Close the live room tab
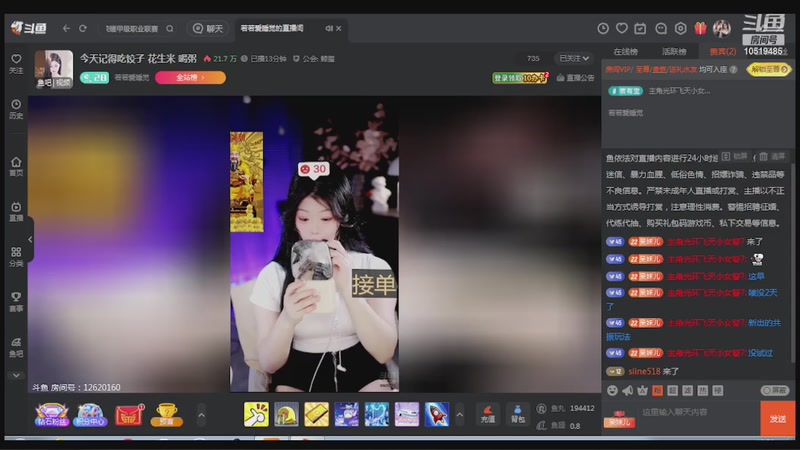This screenshot has height=450, width=800. point(338,29)
